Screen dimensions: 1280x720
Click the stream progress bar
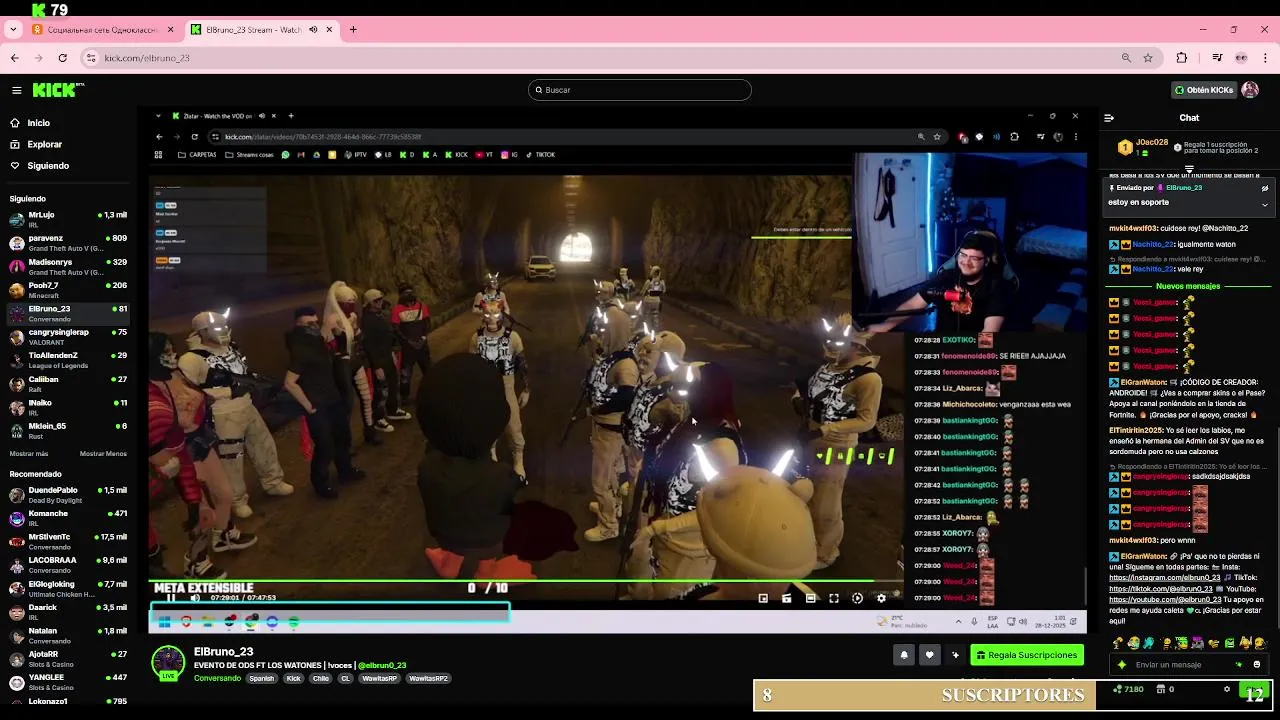tap(527, 580)
